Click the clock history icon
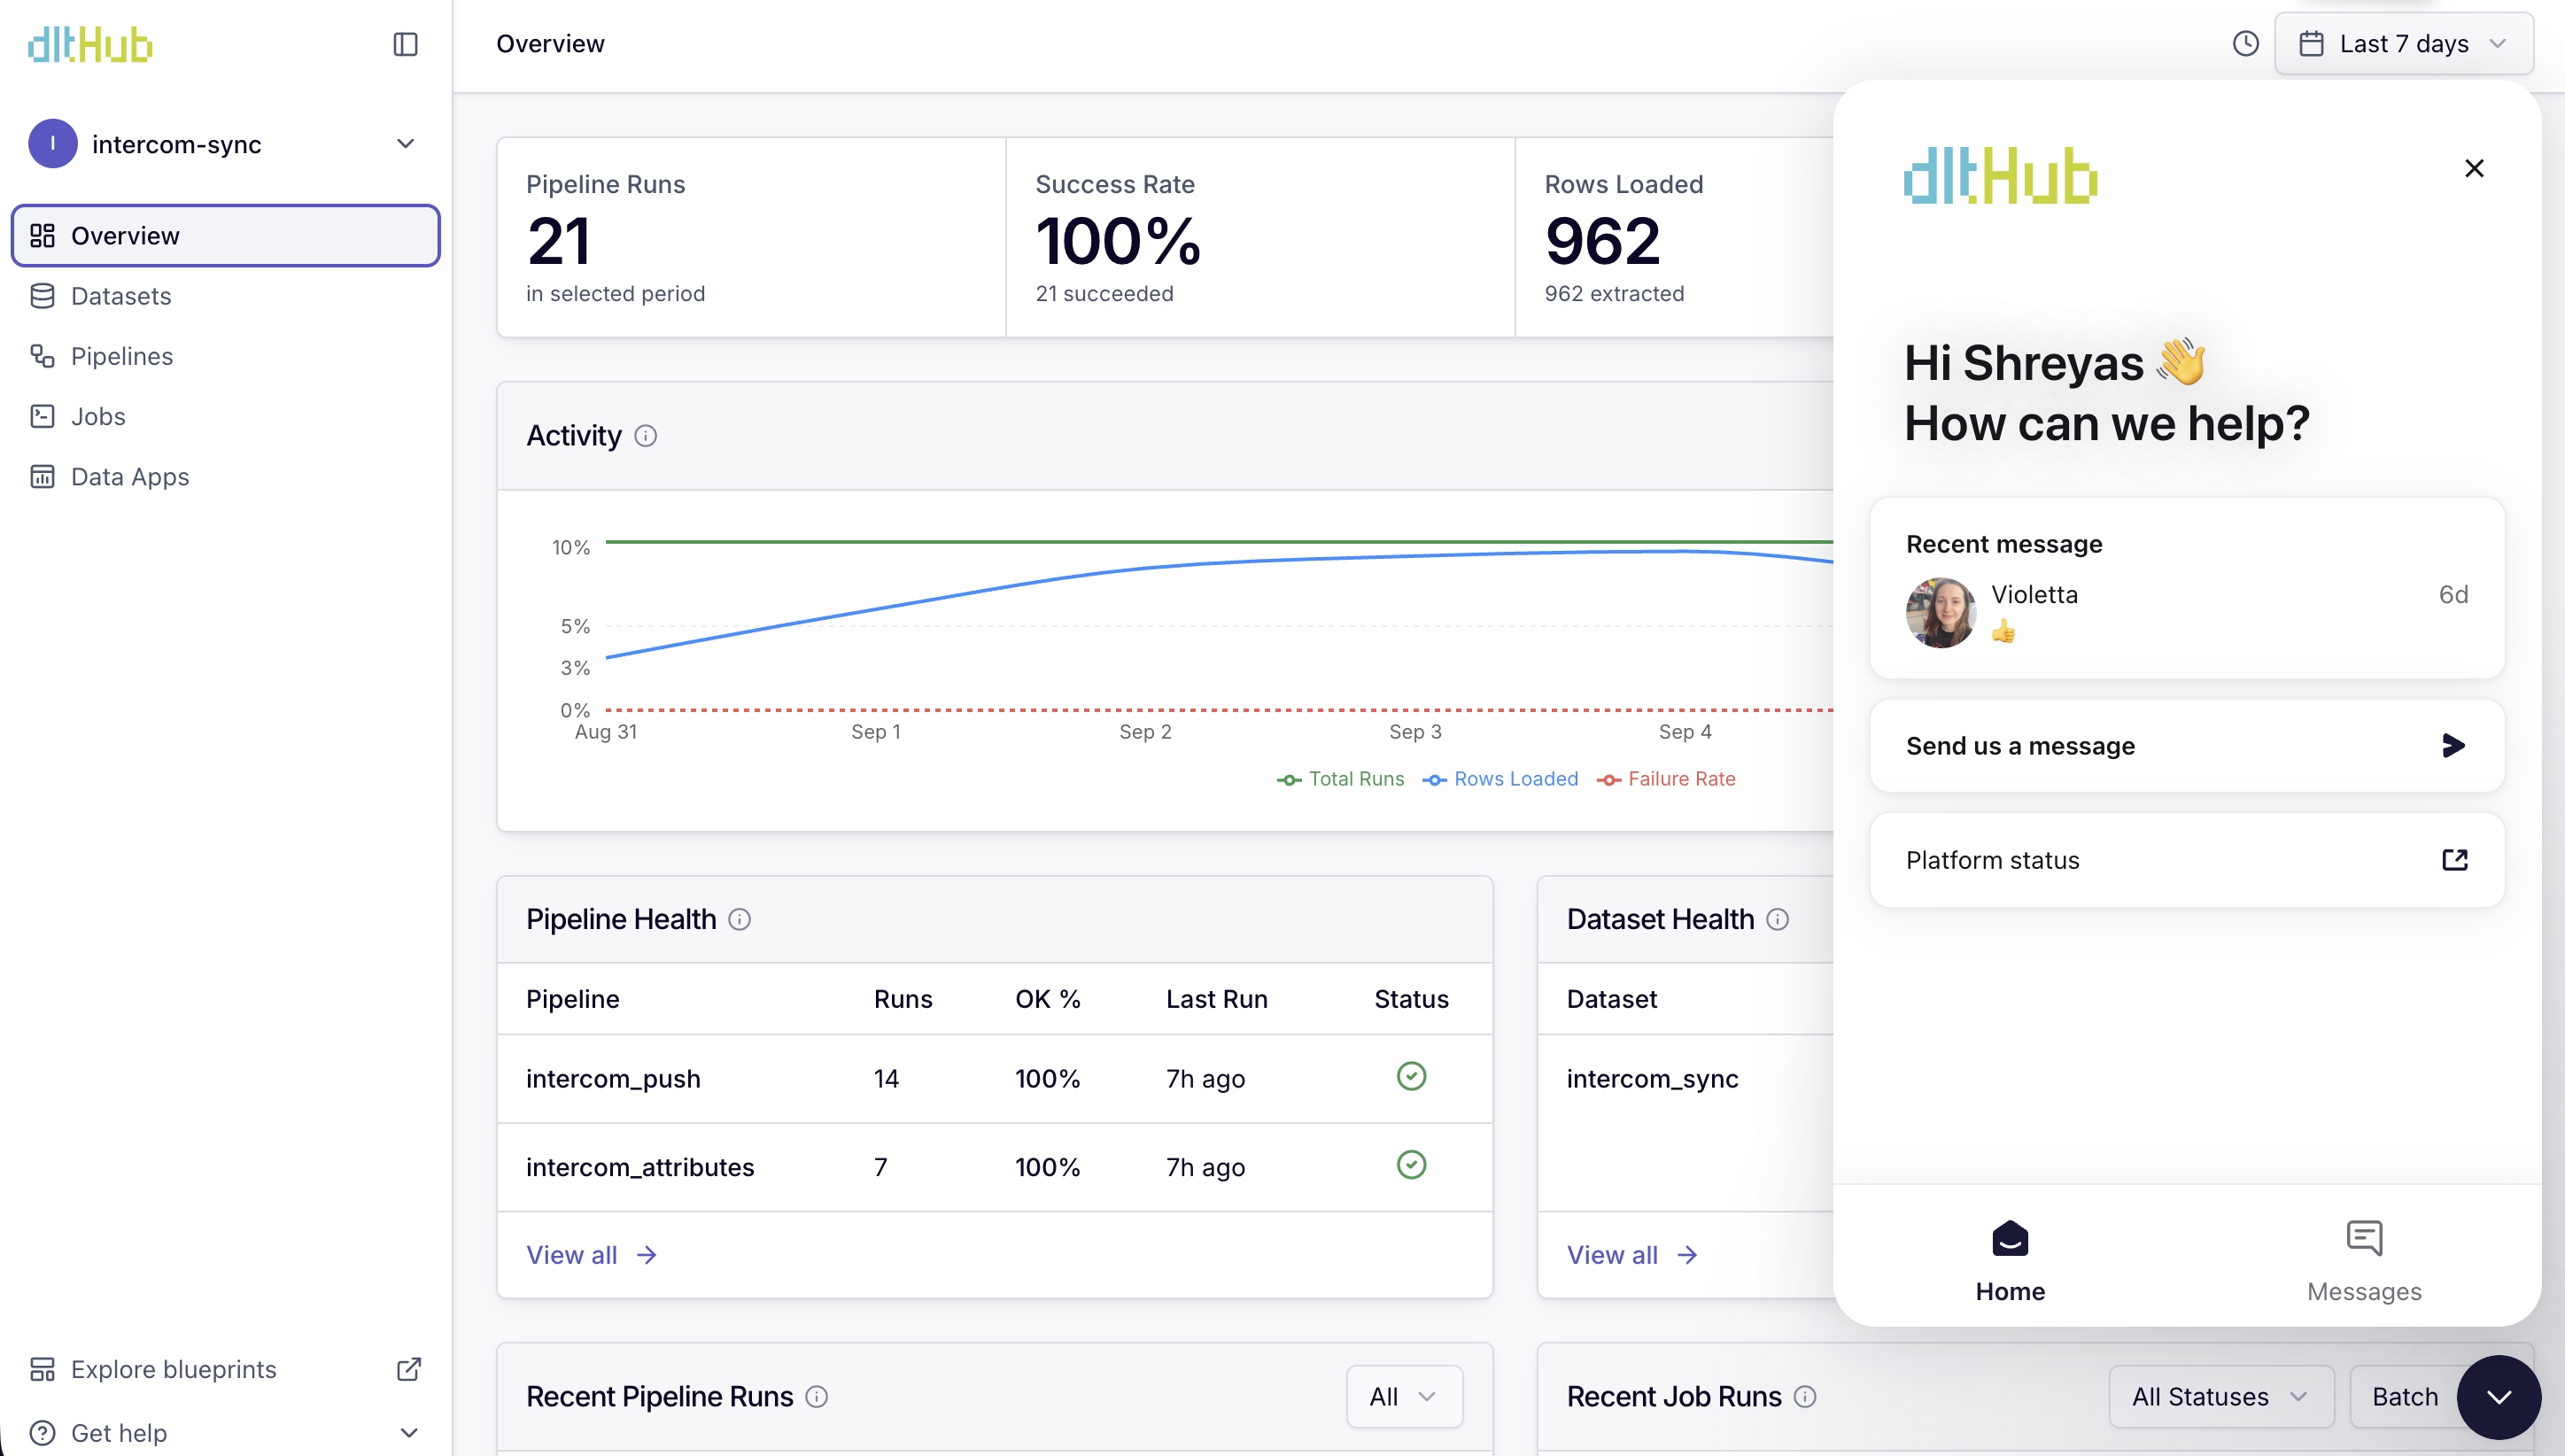Screen dimensions: 2565x1456 2245,44
